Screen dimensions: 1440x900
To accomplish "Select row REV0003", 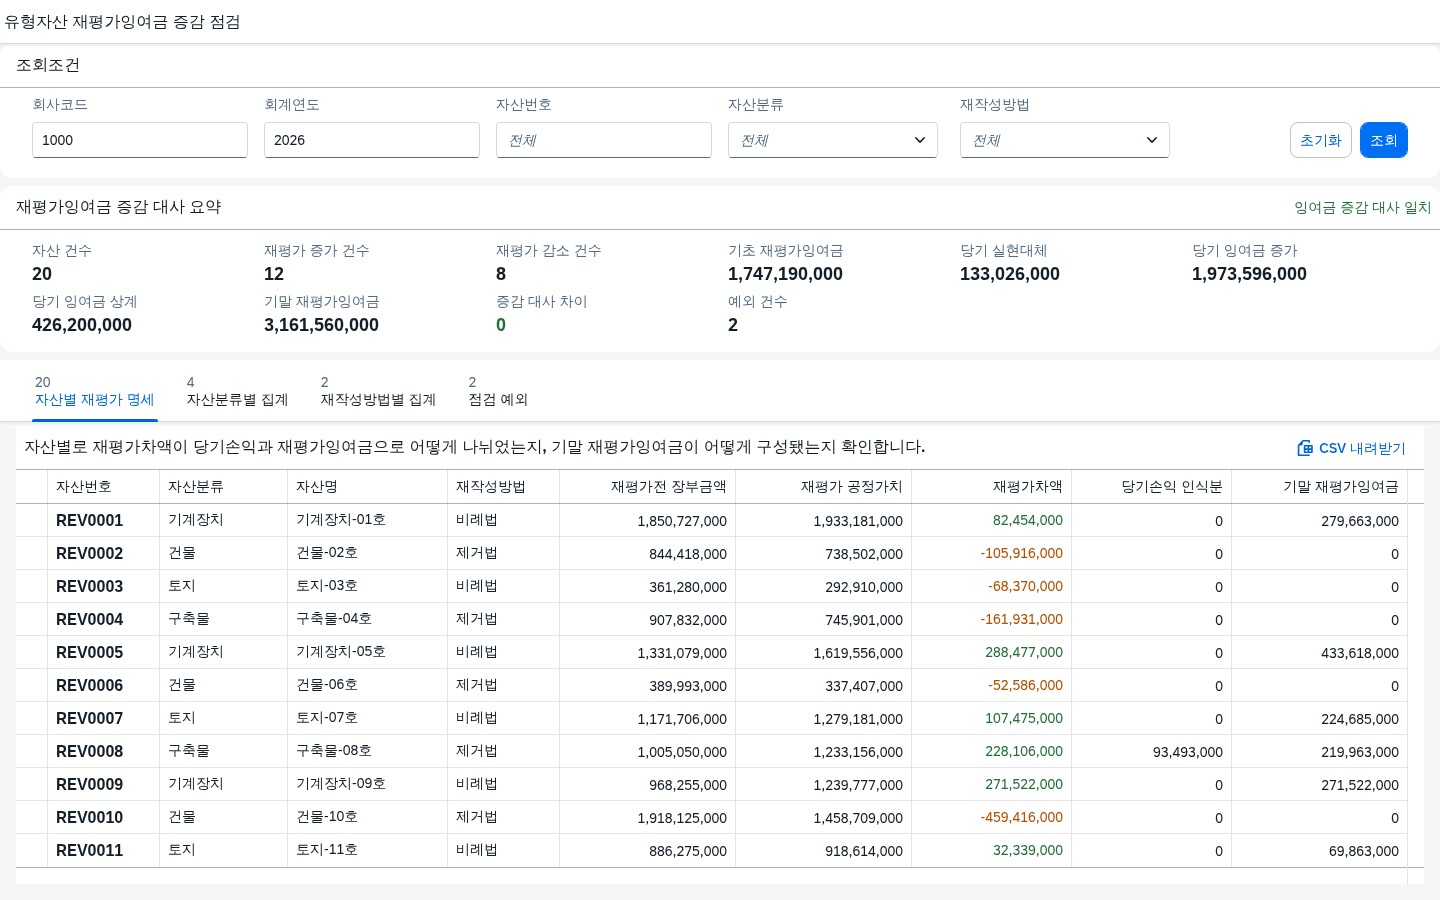I will click(712, 586).
